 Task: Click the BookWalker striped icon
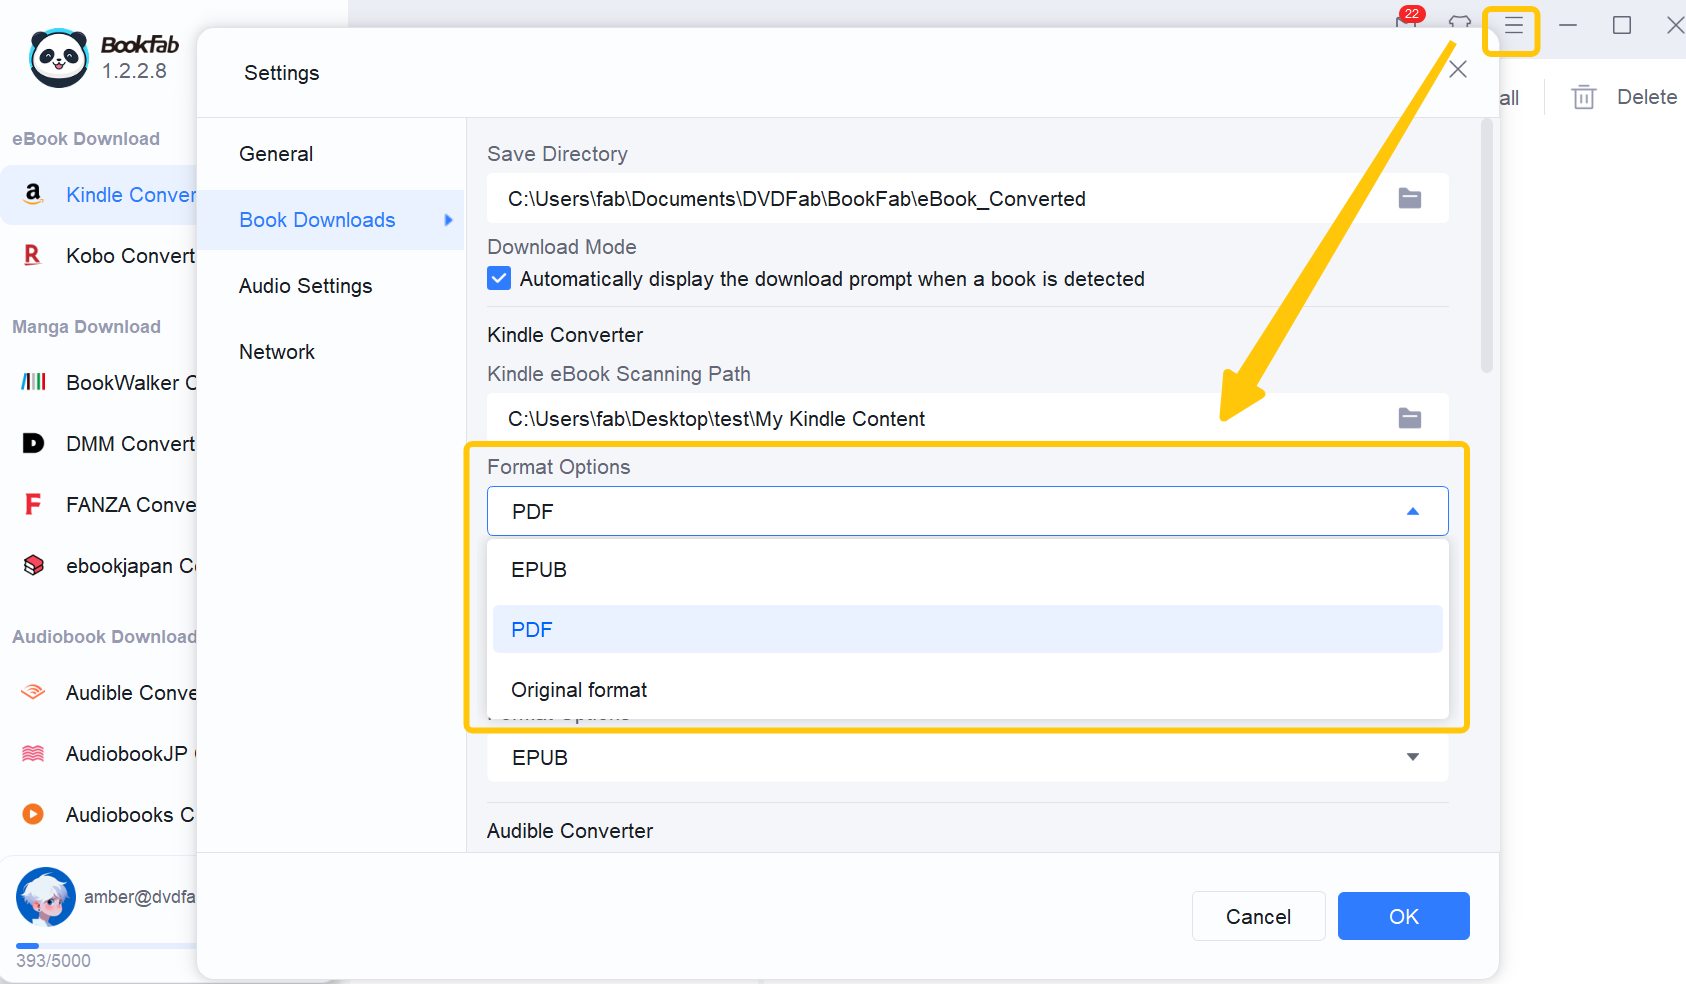[x=34, y=382]
